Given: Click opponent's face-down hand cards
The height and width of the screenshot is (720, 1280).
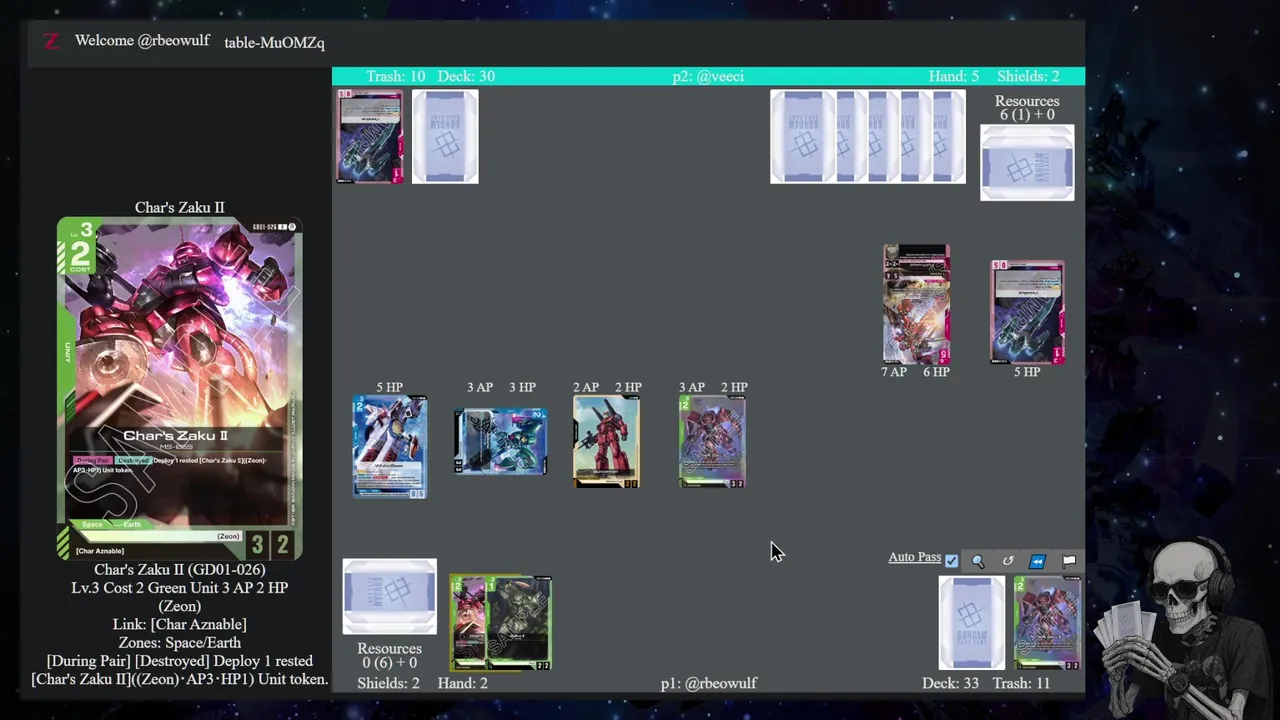Looking at the screenshot, I should (x=868, y=136).
